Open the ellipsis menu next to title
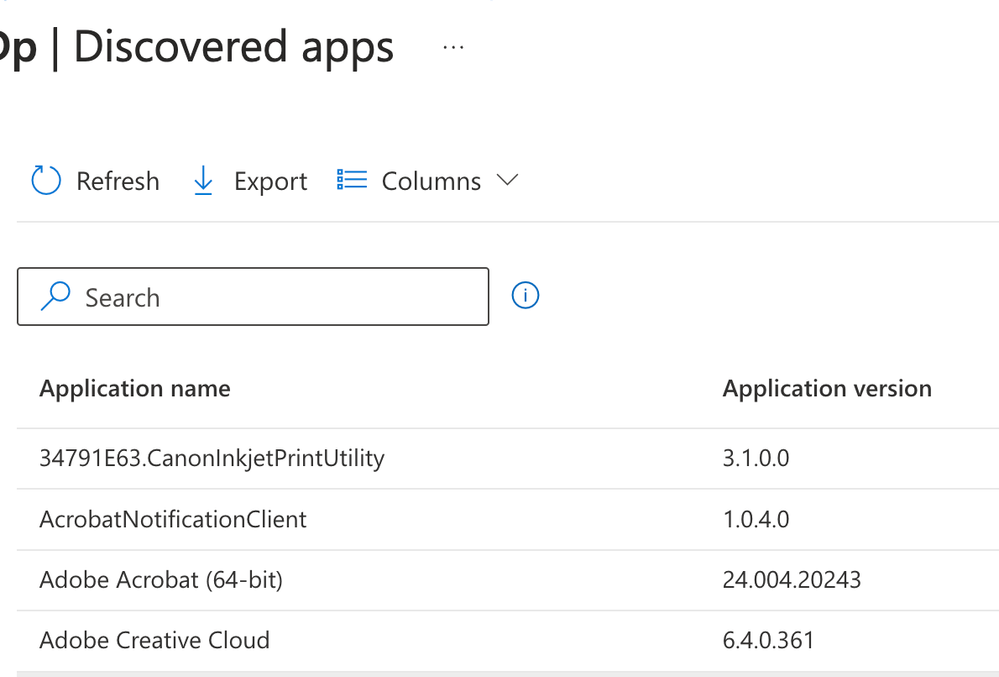Image resolution: width=999 pixels, height=677 pixels. point(453,47)
